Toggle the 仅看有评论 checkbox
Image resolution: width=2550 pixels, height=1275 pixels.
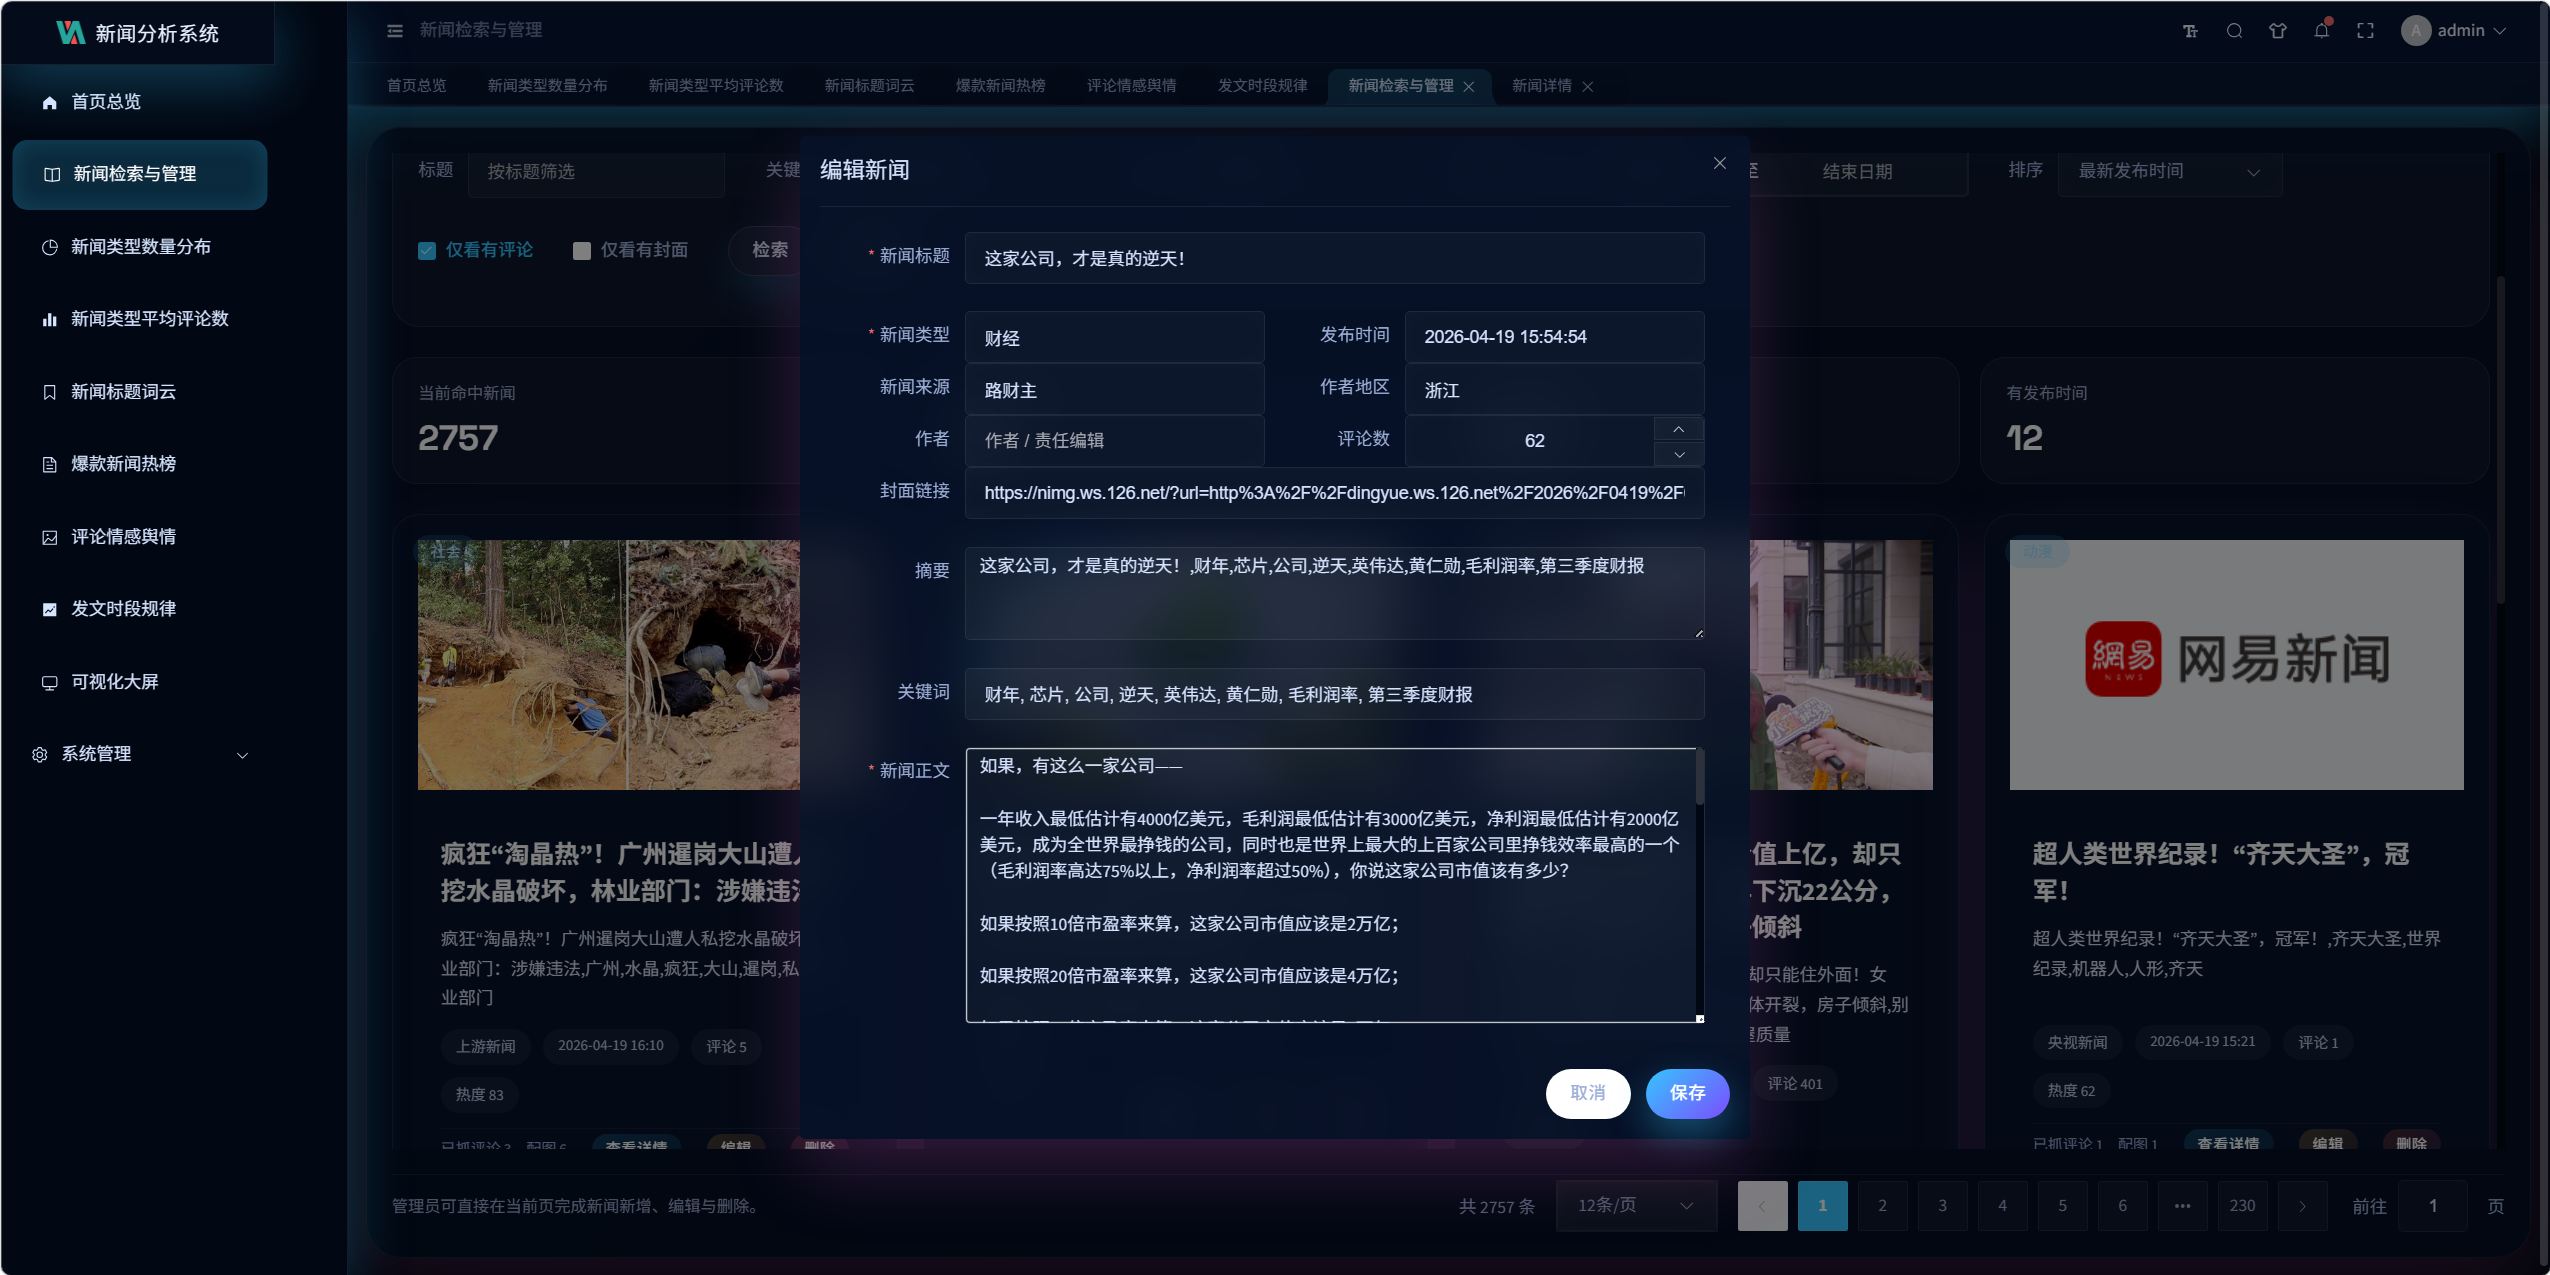point(427,251)
